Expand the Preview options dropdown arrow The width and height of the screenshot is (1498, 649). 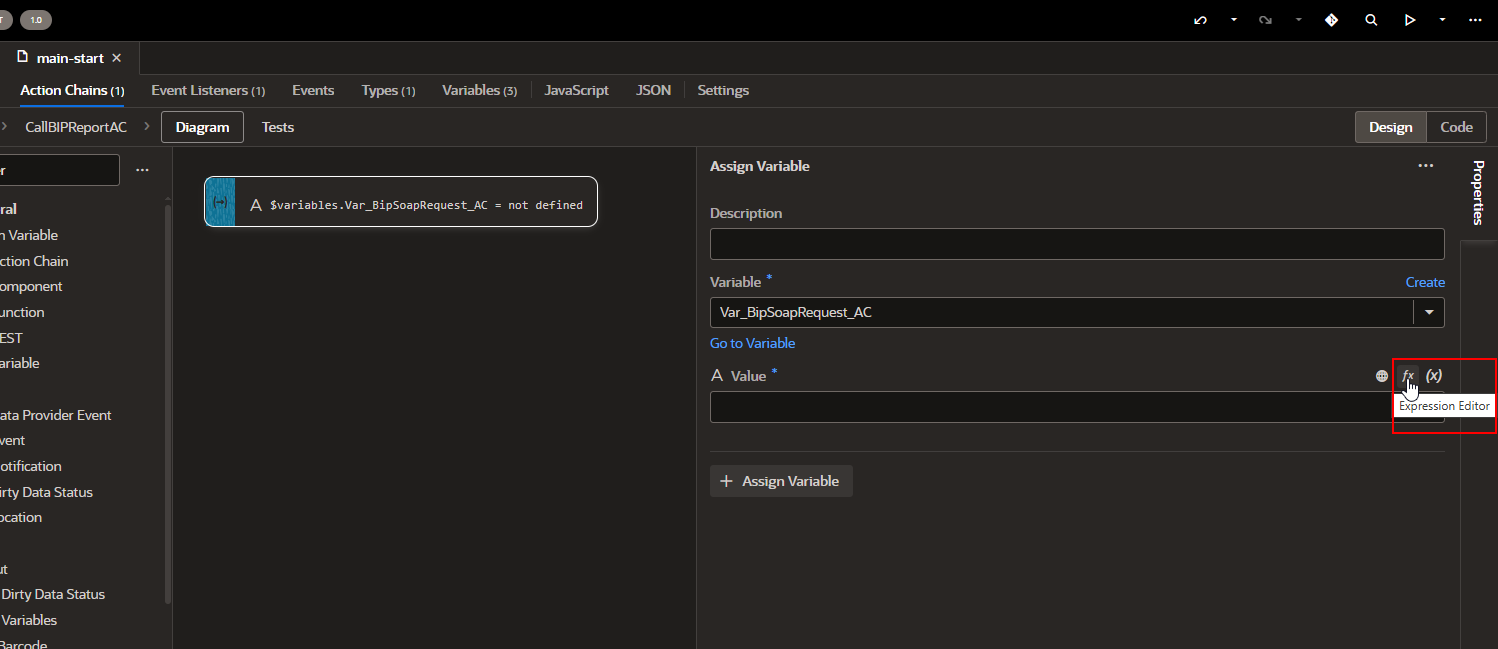1442,20
